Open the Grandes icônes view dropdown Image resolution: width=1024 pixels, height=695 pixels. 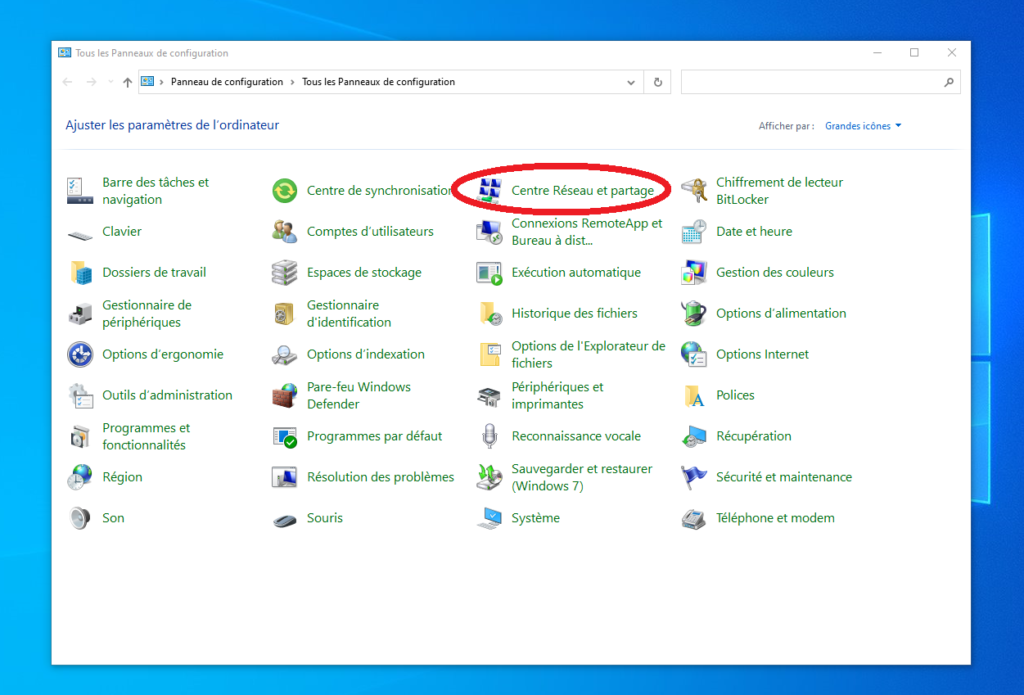click(863, 126)
